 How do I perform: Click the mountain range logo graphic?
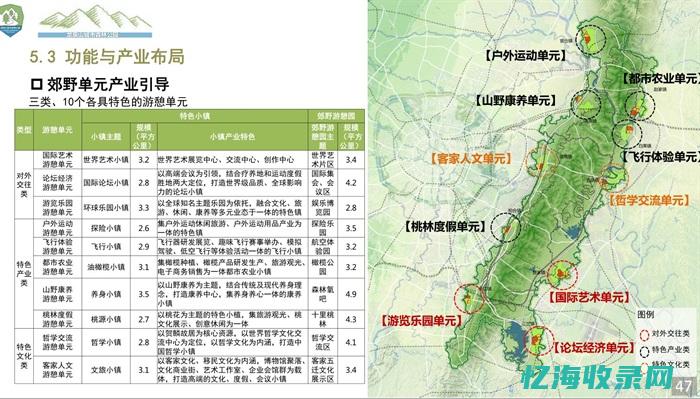(x=95, y=21)
